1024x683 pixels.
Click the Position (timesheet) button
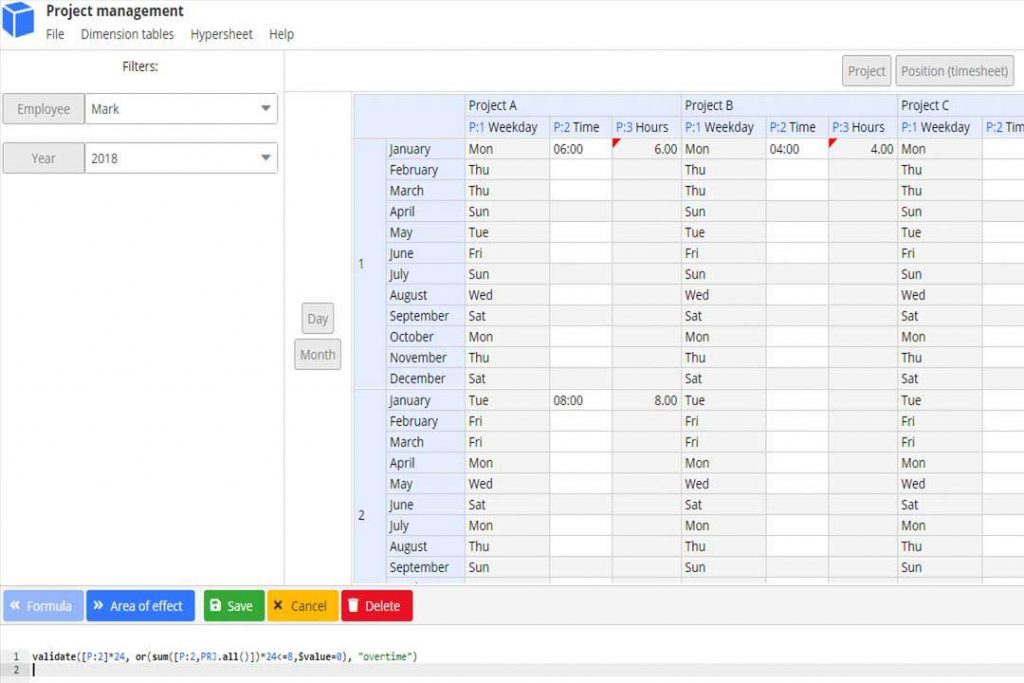954,71
